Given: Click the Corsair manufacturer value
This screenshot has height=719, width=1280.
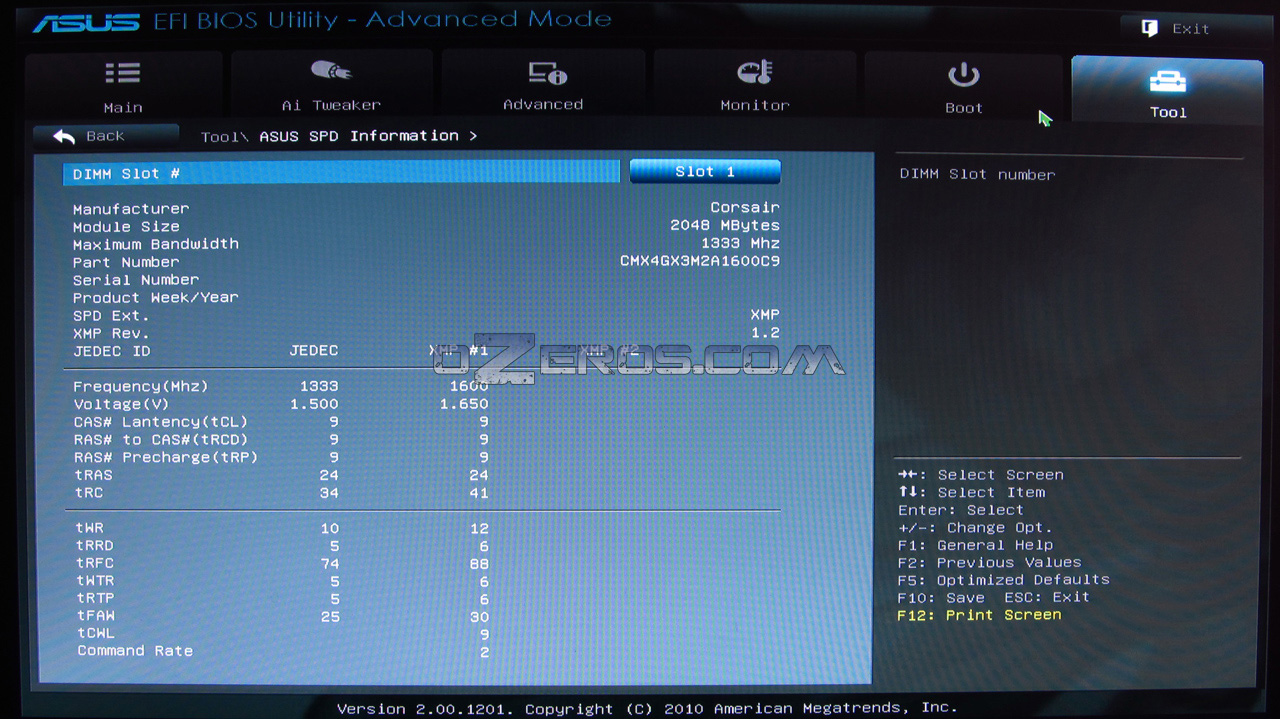Looking at the screenshot, I should (745, 208).
